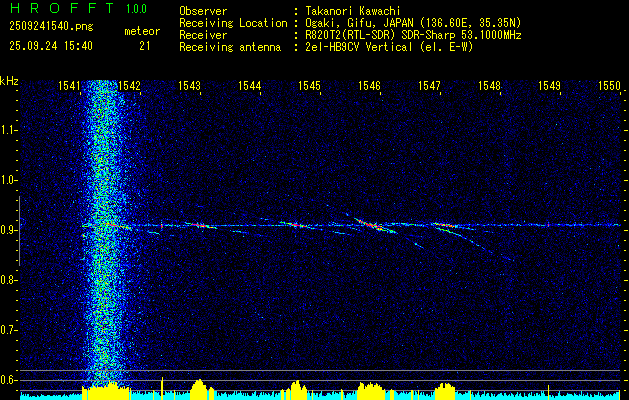Image resolution: width=629 pixels, height=400 pixels.
Task: Click the meteor count 21
Action: pyautogui.click(x=145, y=46)
